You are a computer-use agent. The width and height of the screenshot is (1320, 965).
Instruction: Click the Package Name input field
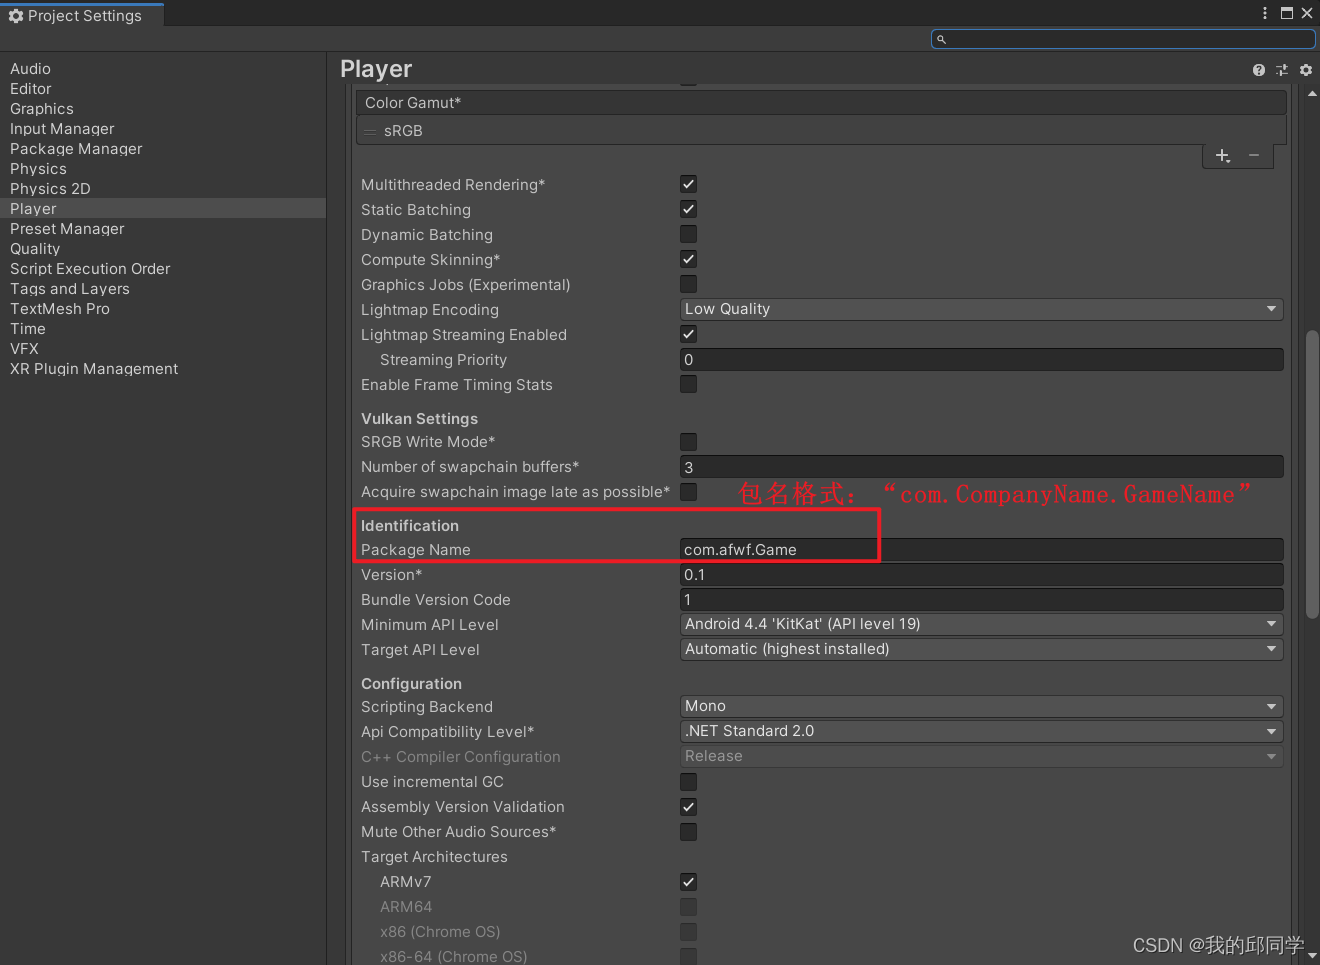tap(980, 549)
